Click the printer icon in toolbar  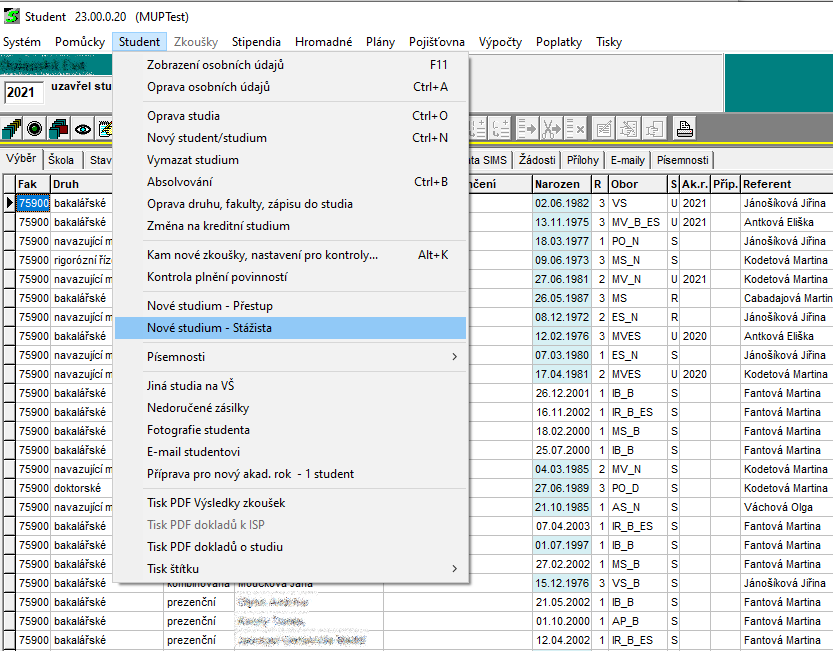point(685,129)
